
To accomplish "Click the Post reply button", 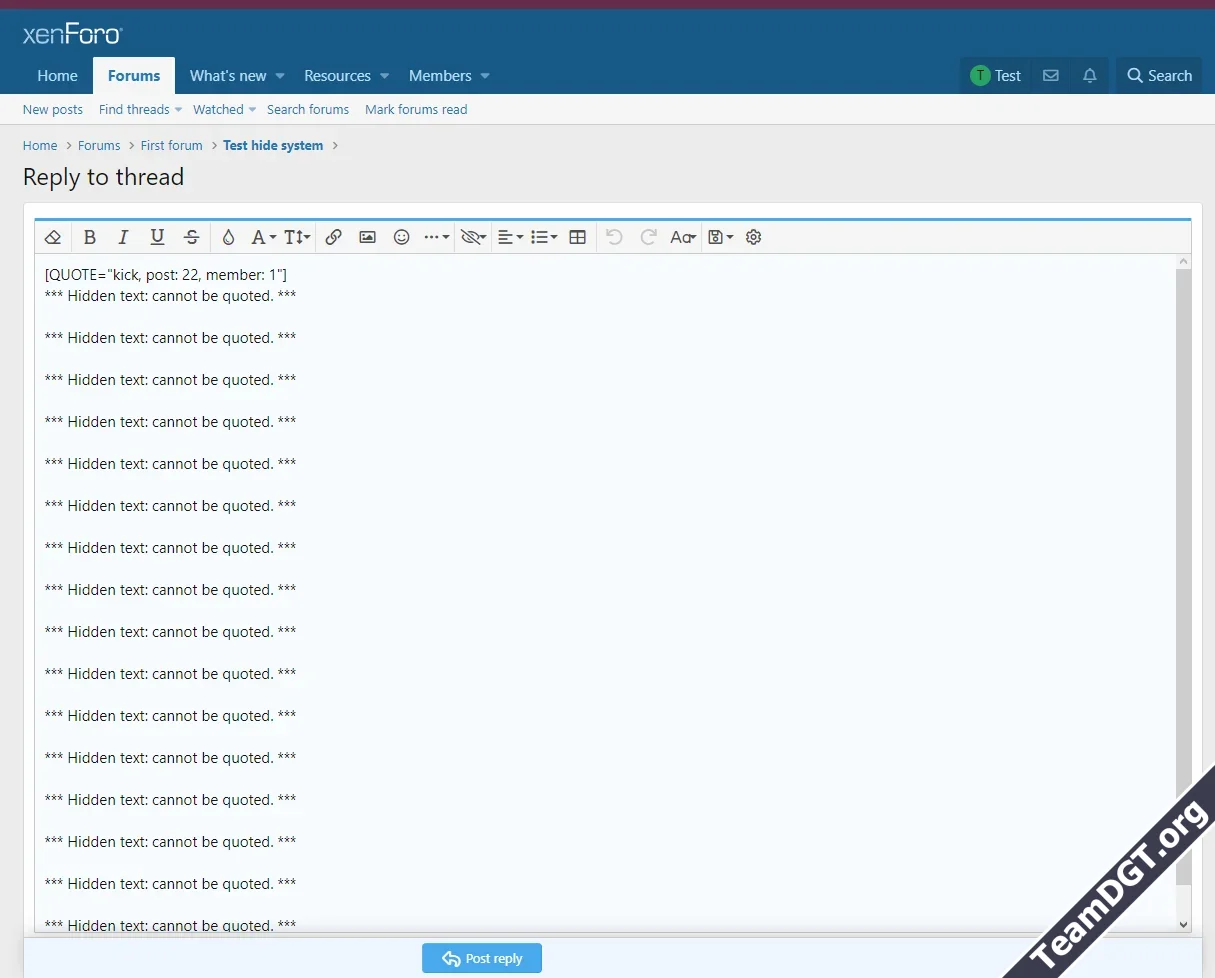I will point(482,957).
